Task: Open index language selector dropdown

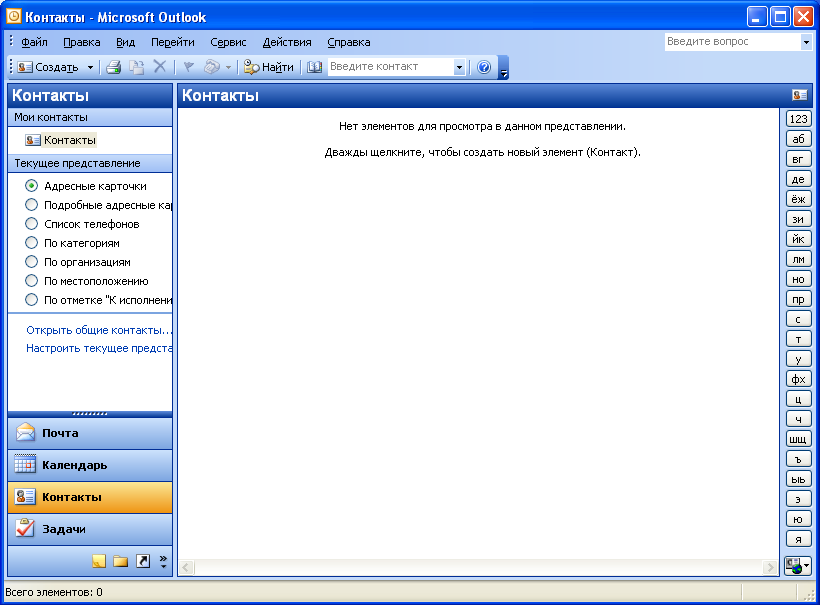Action: 798,565
